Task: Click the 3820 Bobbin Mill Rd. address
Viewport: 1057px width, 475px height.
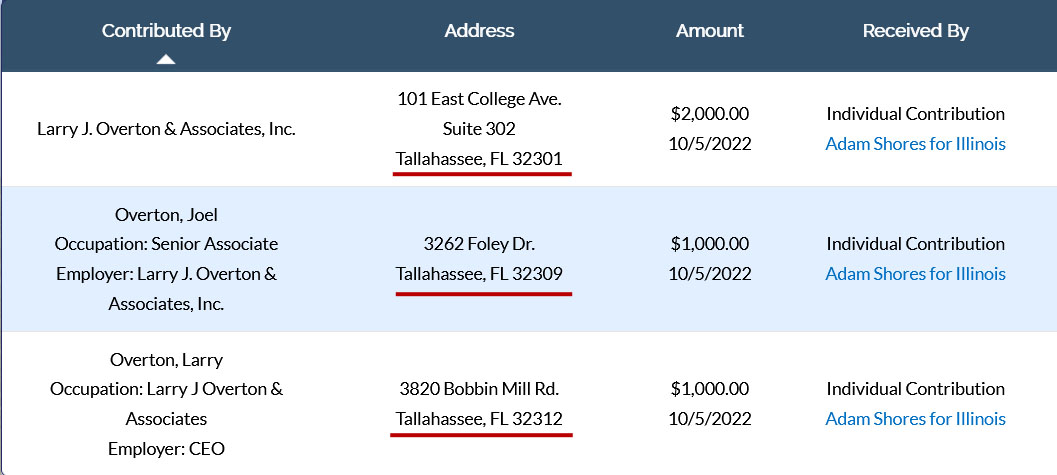Action: click(x=479, y=389)
